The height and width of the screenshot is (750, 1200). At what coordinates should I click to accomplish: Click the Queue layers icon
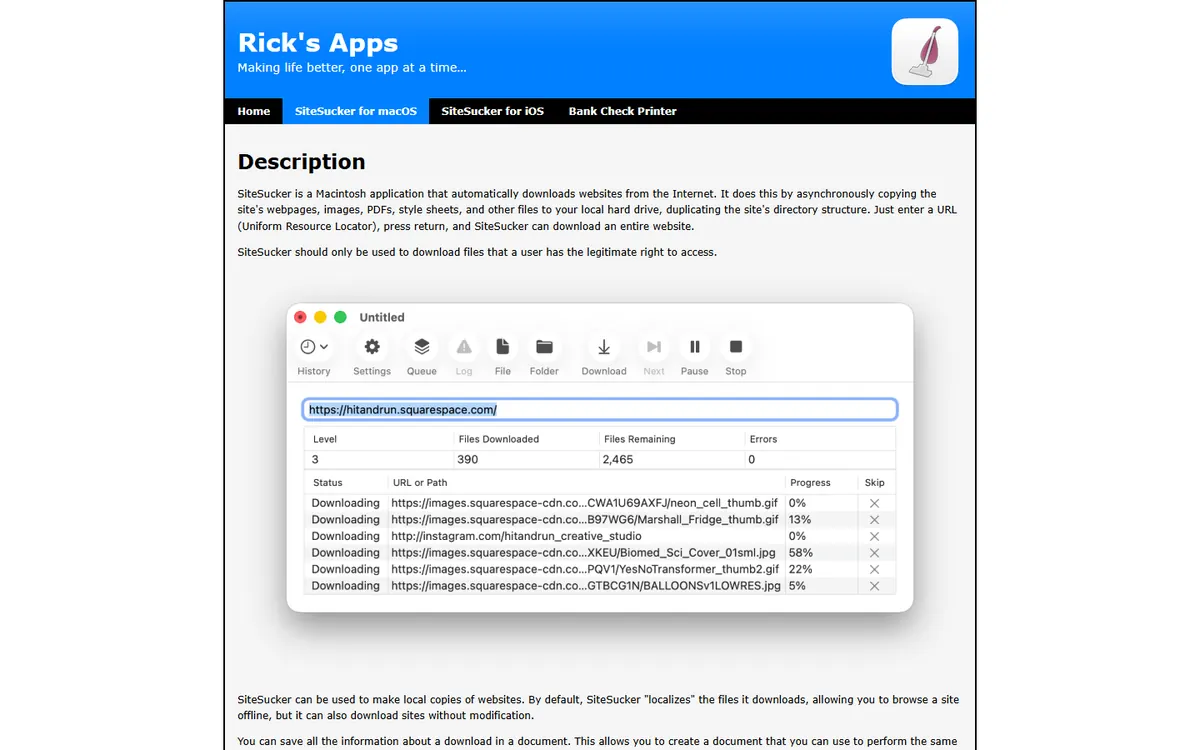click(x=422, y=347)
